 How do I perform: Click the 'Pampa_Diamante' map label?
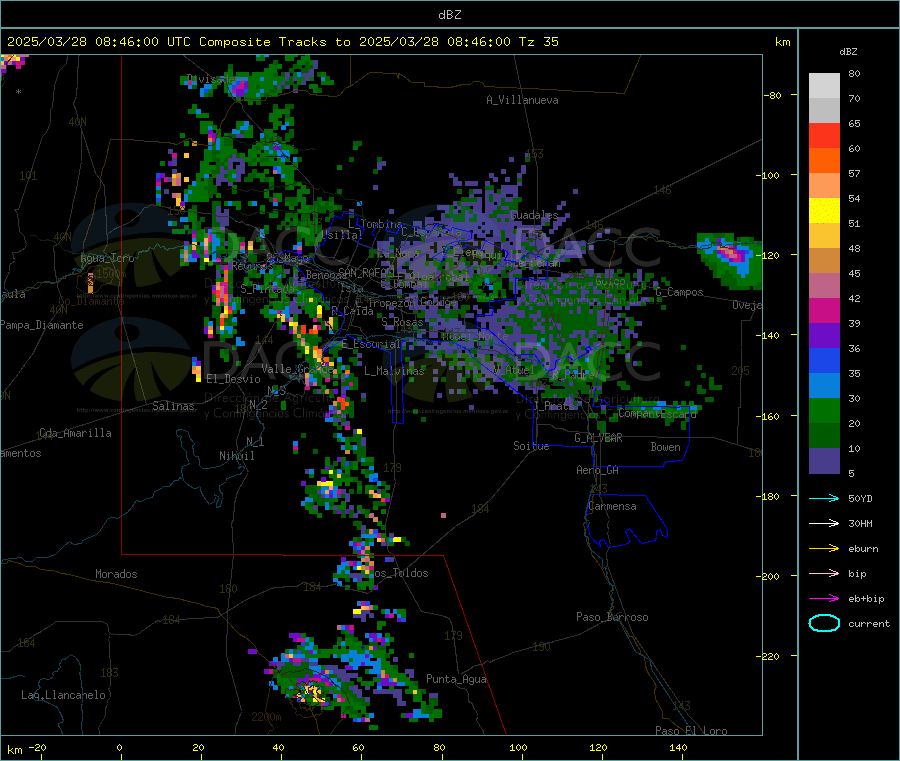pos(42,325)
